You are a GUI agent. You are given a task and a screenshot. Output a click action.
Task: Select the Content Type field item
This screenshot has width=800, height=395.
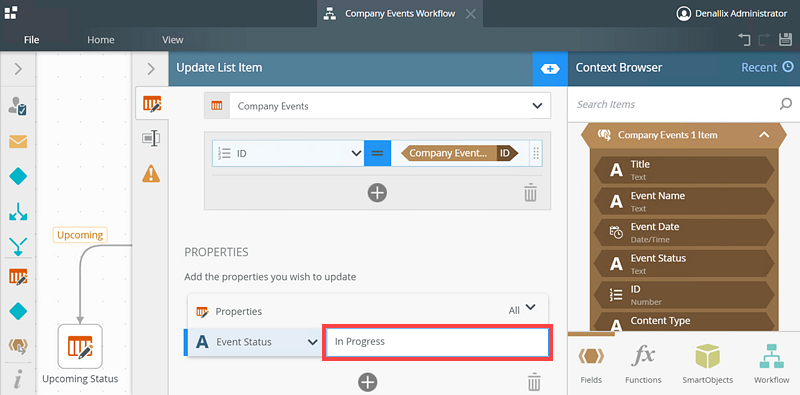[x=684, y=322]
